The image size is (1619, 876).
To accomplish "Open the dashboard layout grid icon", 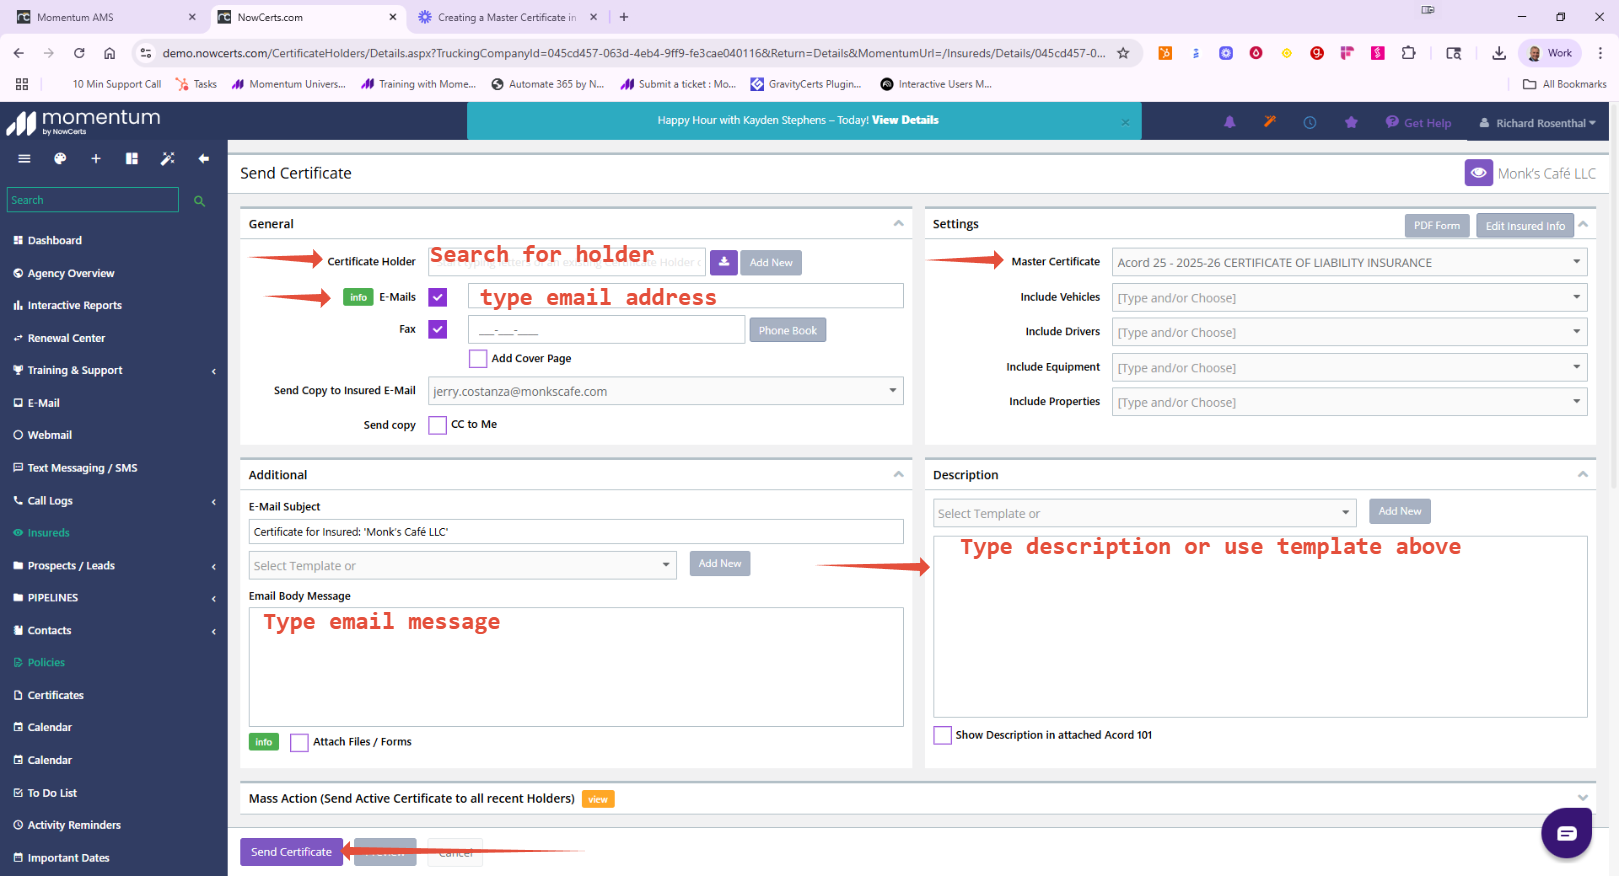I will (132, 158).
